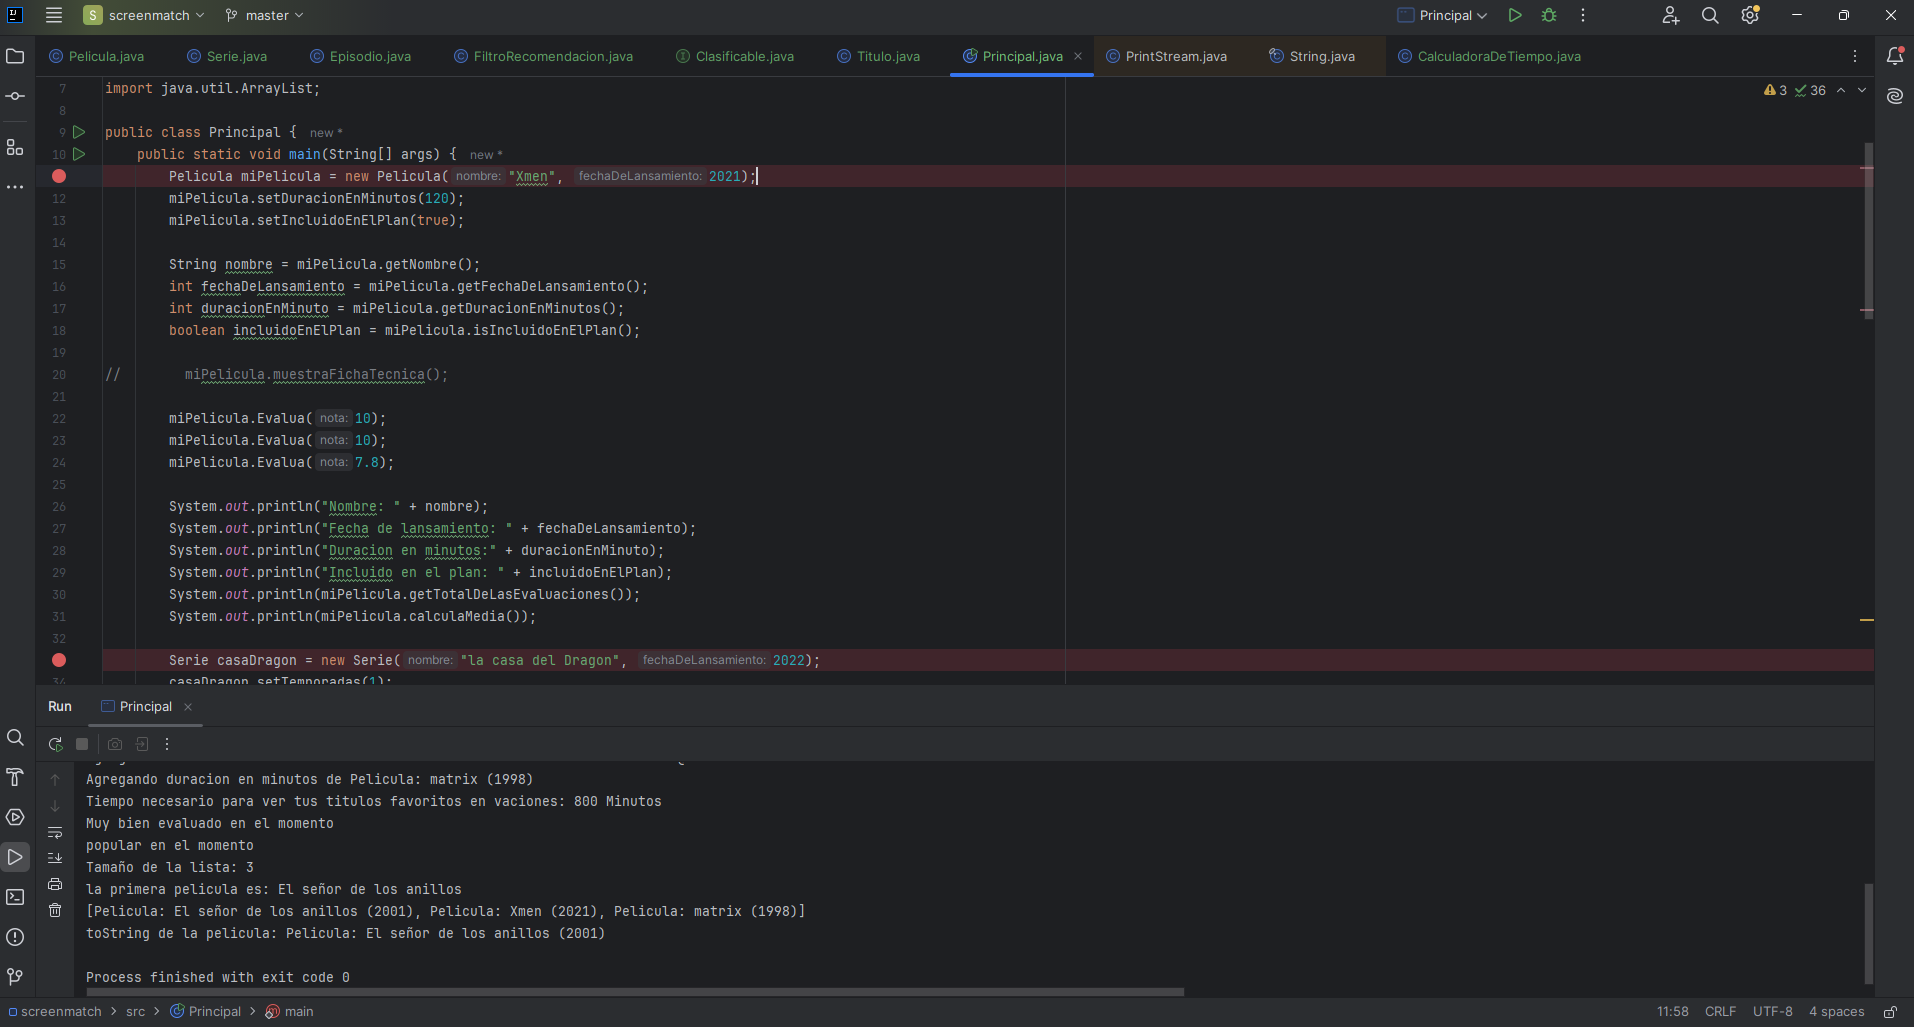Image resolution: width=1914 pixels, height=1027 pixels.
Task: Open more run actions menu
Action: 1583,15
